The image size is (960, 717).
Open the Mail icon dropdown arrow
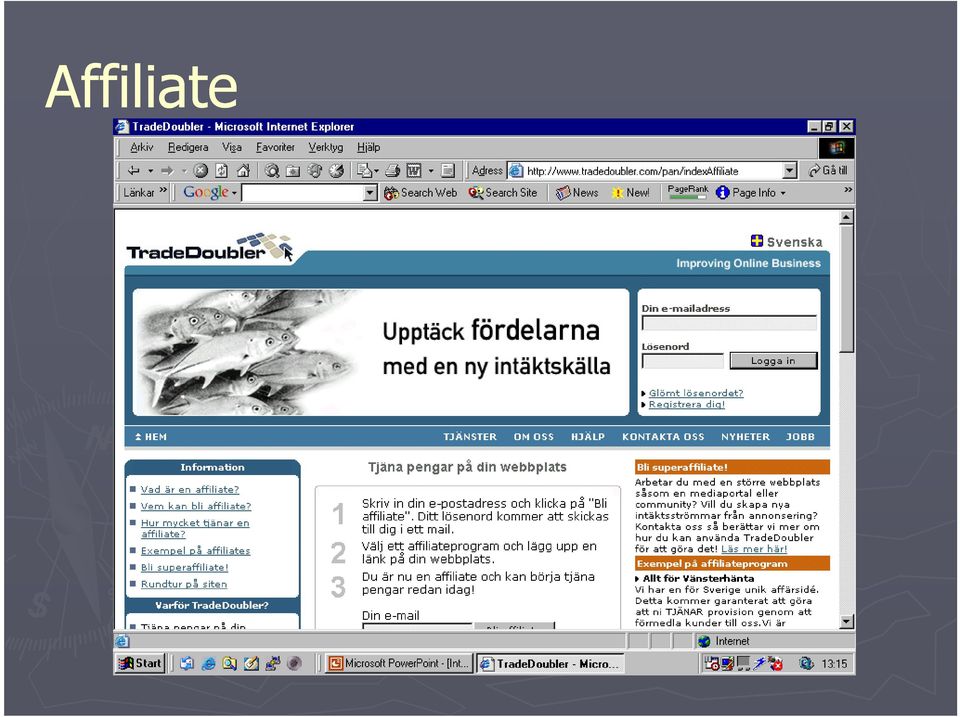pos(376,171)
